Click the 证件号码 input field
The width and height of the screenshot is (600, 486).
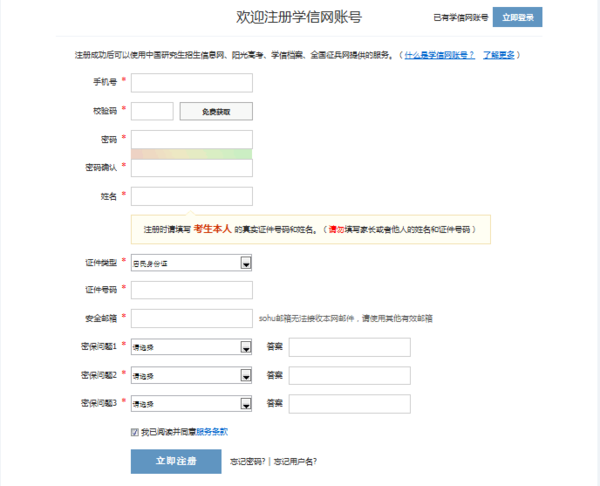point(191,290)
